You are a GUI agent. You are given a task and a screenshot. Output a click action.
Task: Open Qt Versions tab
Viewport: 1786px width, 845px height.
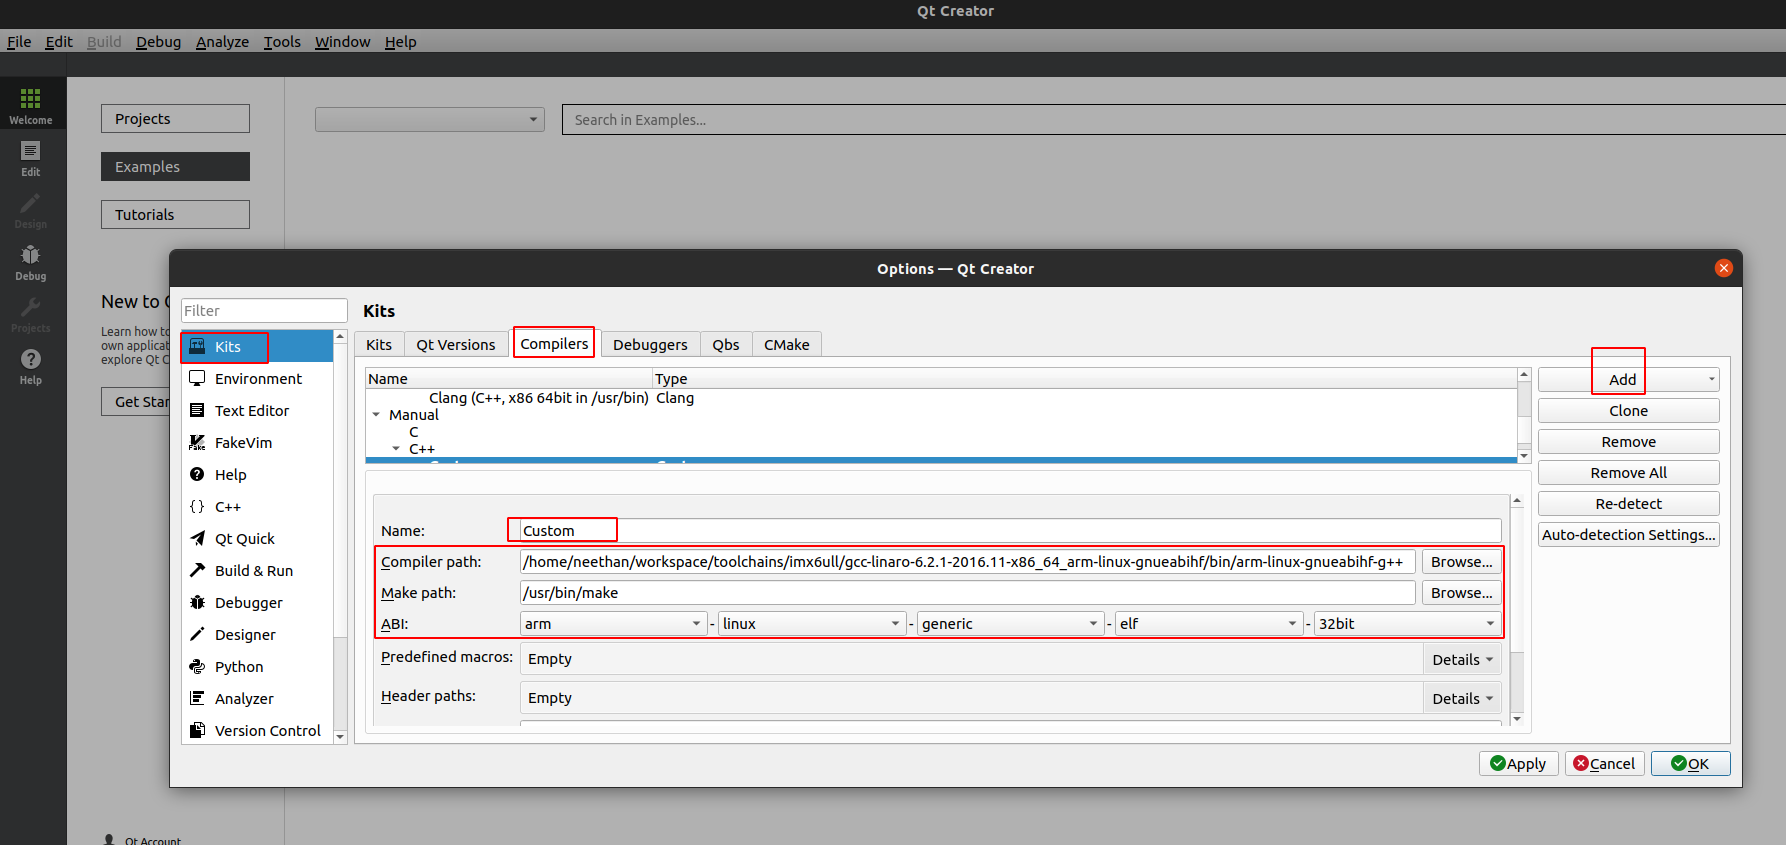(456, 344)
